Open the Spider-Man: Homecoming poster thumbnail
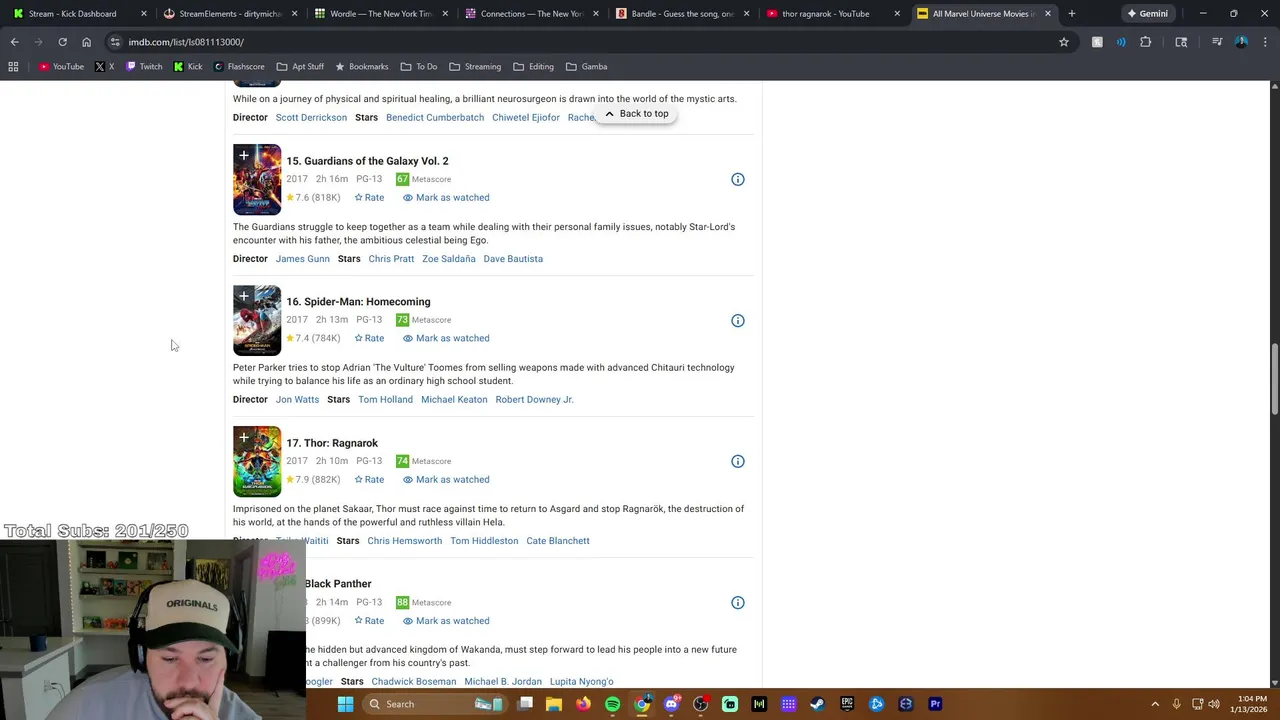 (257, 321)
